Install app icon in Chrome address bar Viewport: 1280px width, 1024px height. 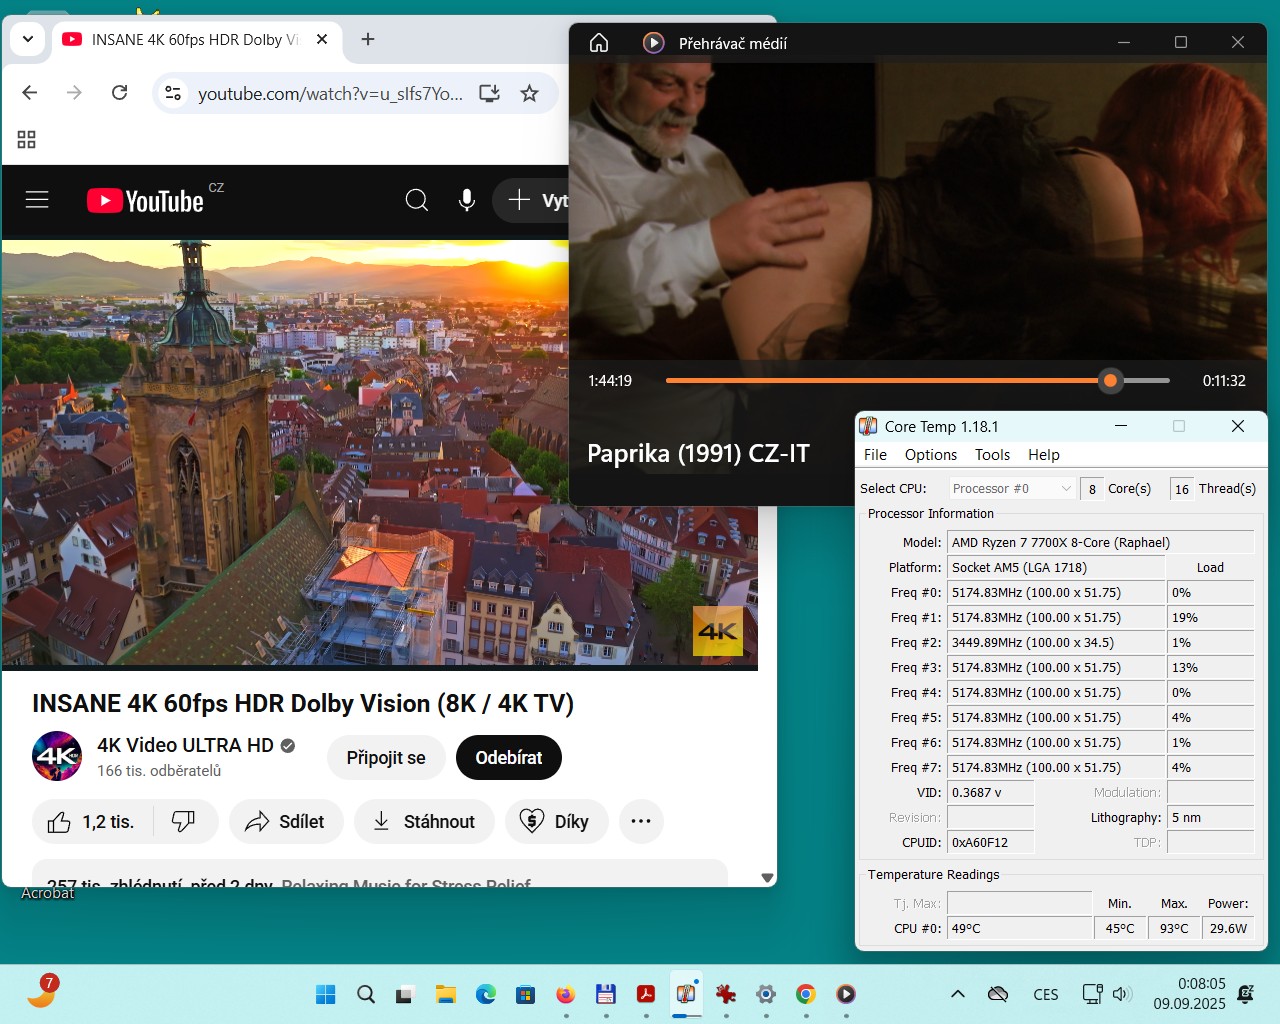(489, 93)
